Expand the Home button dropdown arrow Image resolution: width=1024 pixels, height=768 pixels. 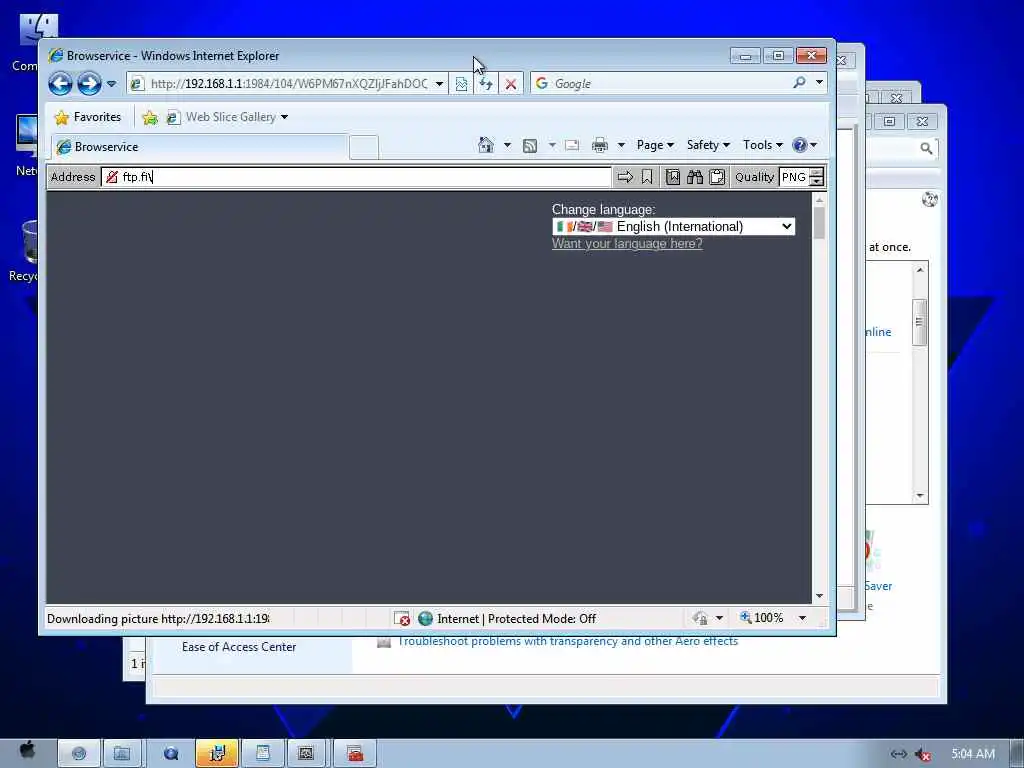pyautogui.click(x=507, y=145)
